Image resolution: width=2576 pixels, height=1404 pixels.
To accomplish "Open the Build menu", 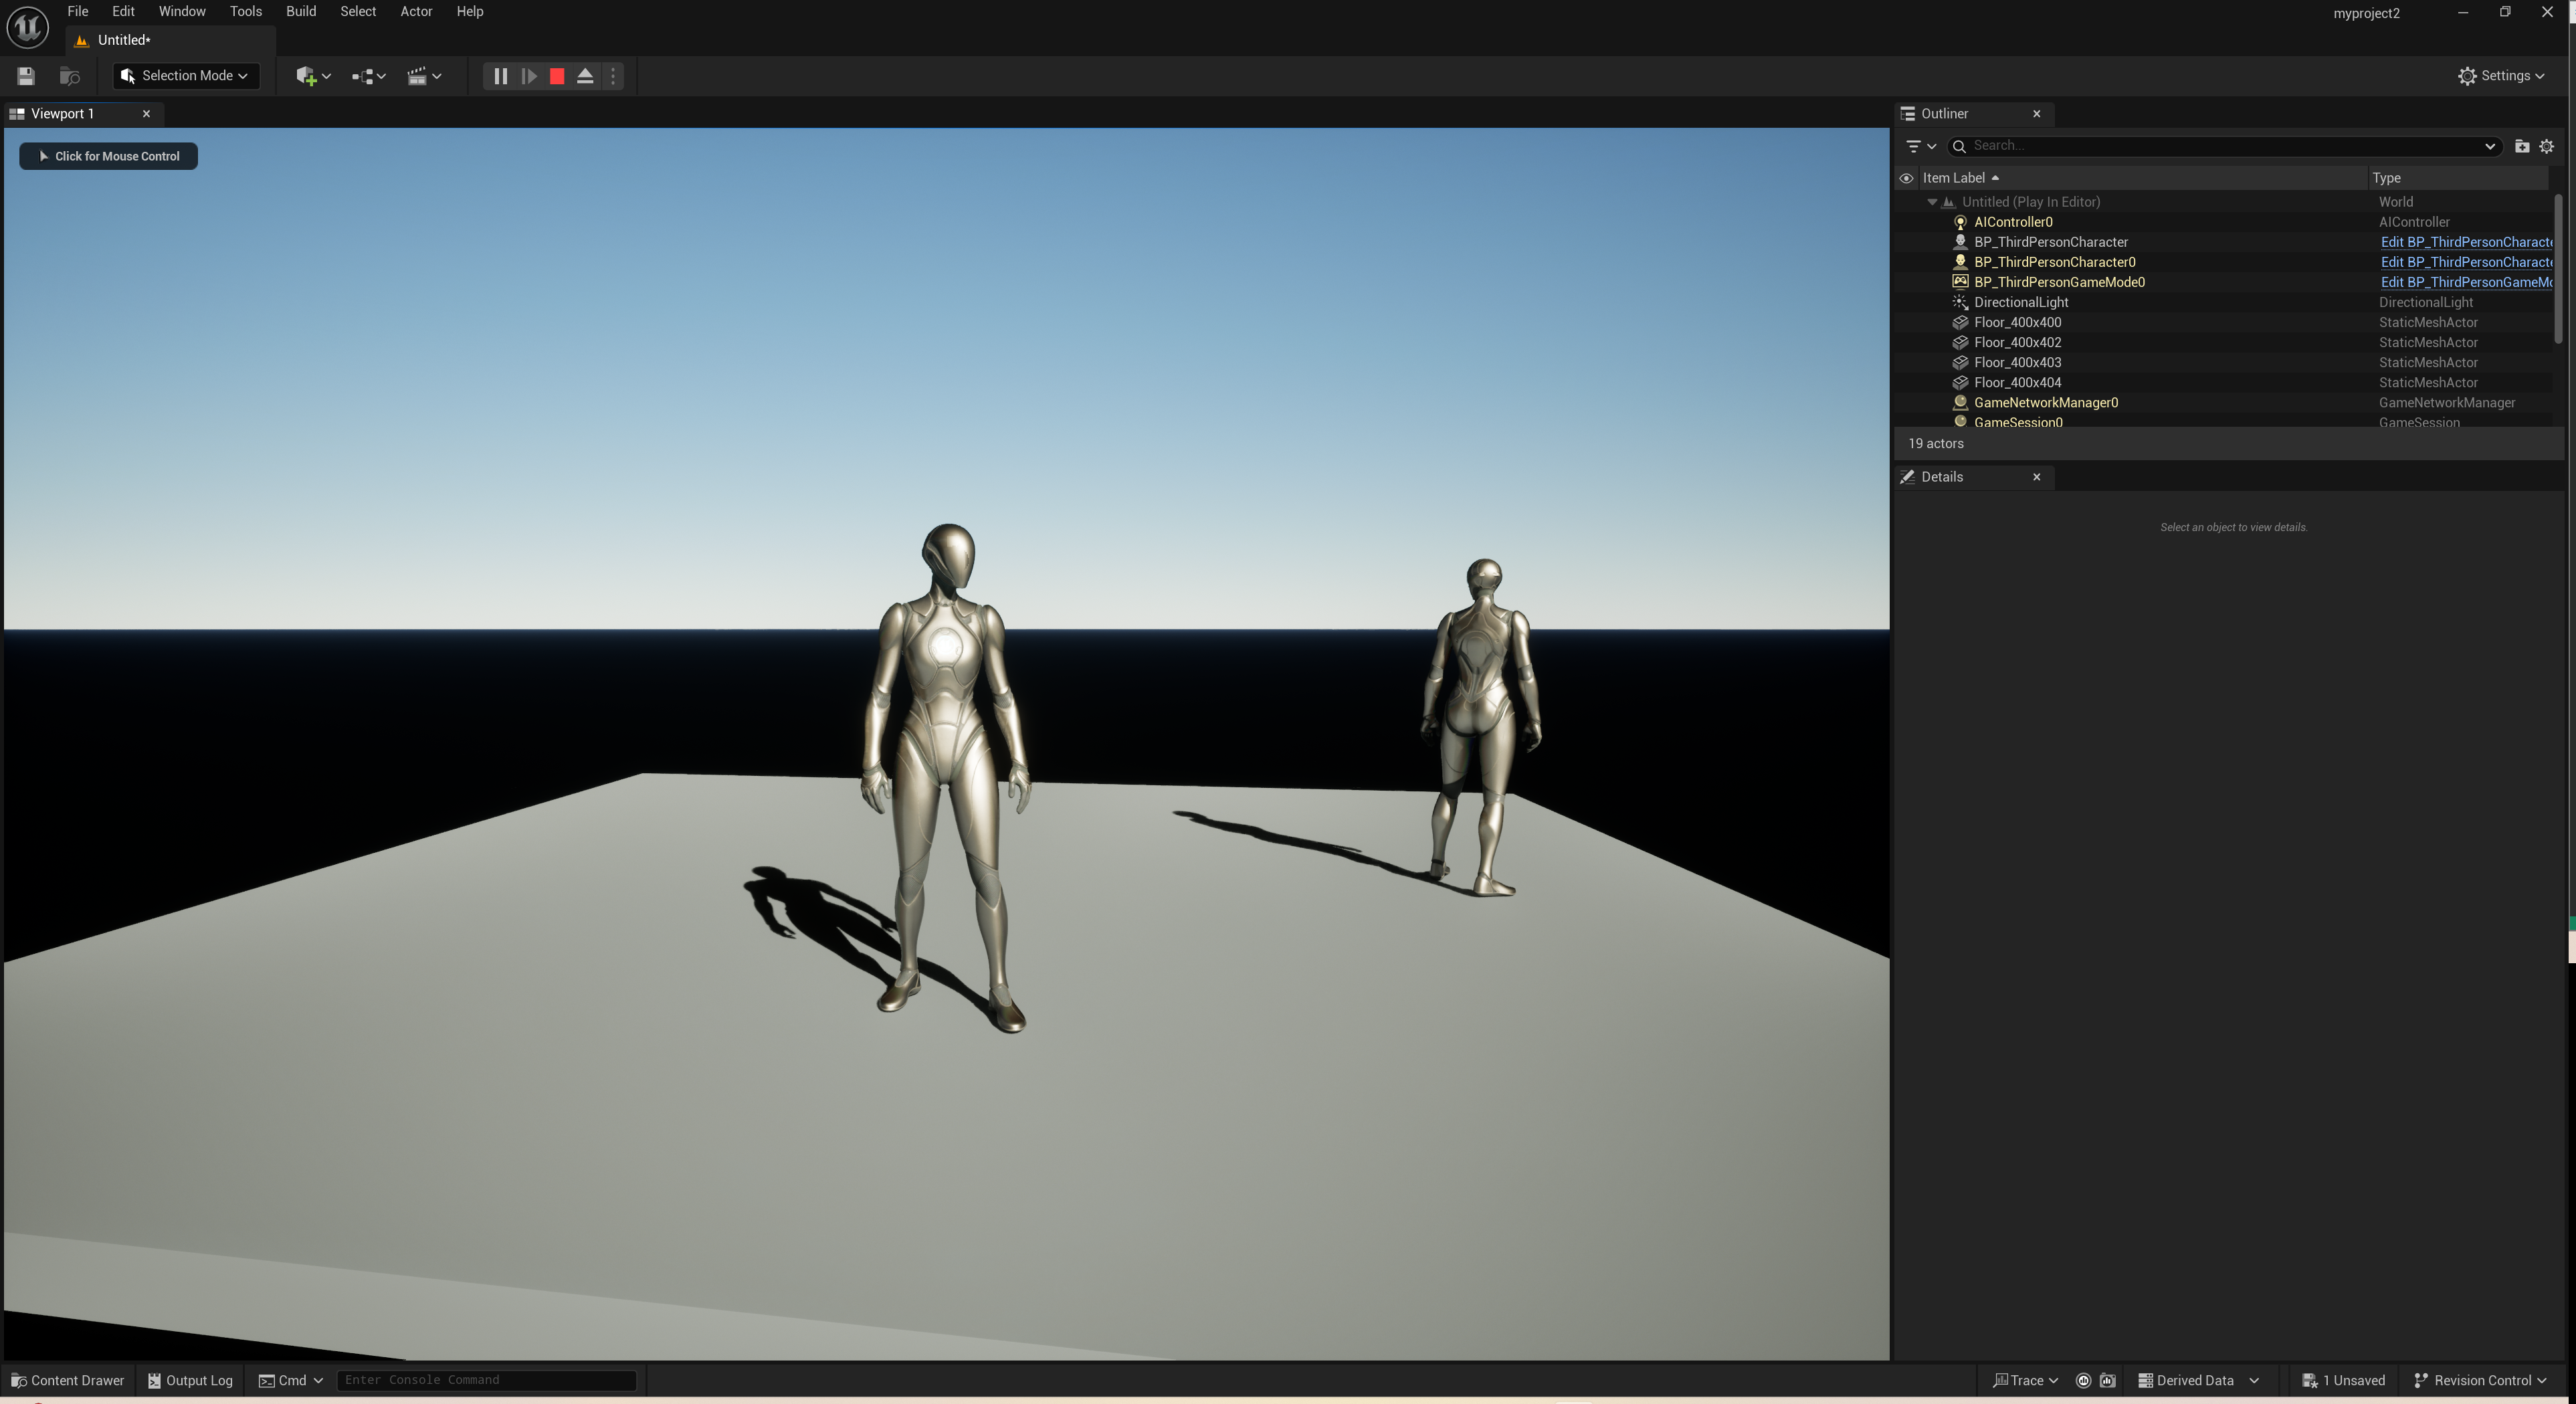I will tap(300, 12).
